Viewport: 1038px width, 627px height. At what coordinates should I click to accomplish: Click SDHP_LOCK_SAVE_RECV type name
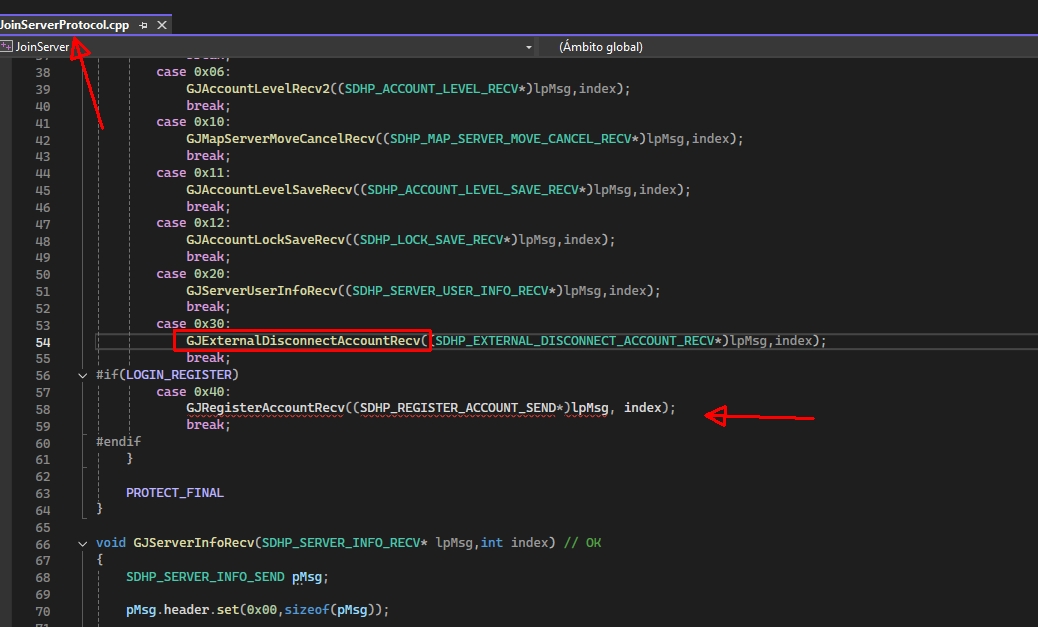click(432, 240)
